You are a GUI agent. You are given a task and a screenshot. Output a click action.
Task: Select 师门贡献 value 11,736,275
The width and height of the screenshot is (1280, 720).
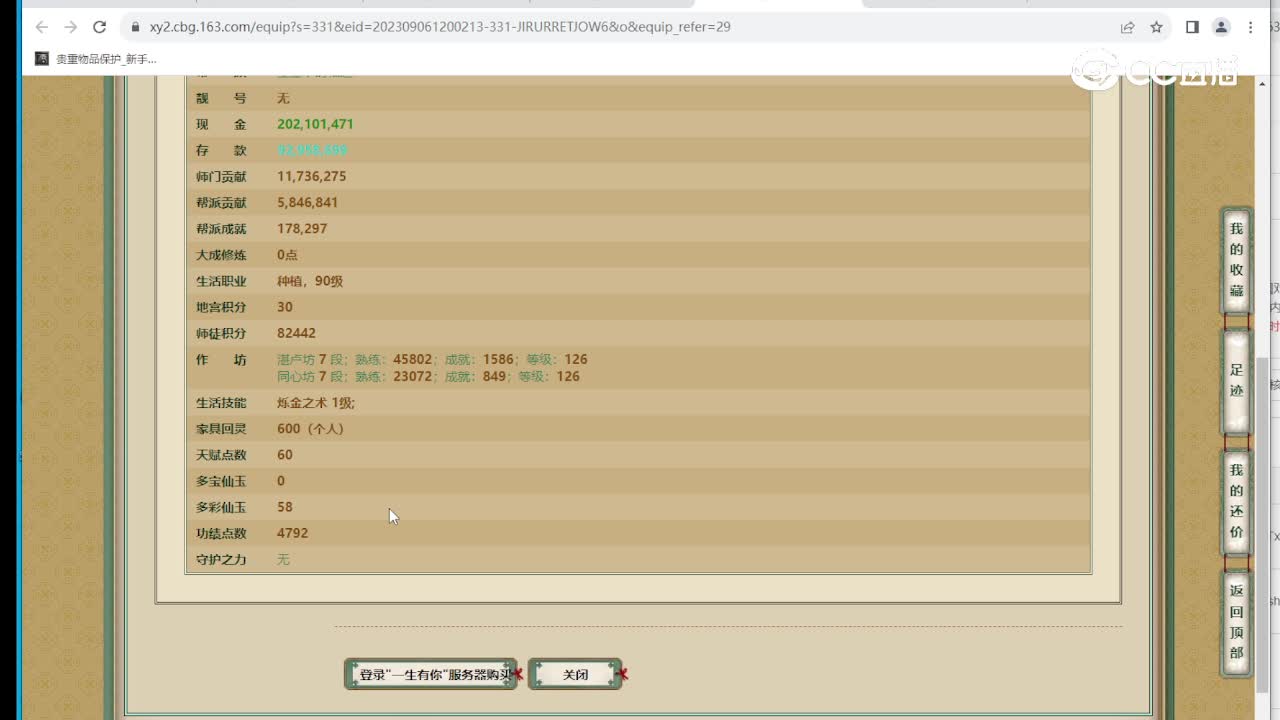point(311,176)
